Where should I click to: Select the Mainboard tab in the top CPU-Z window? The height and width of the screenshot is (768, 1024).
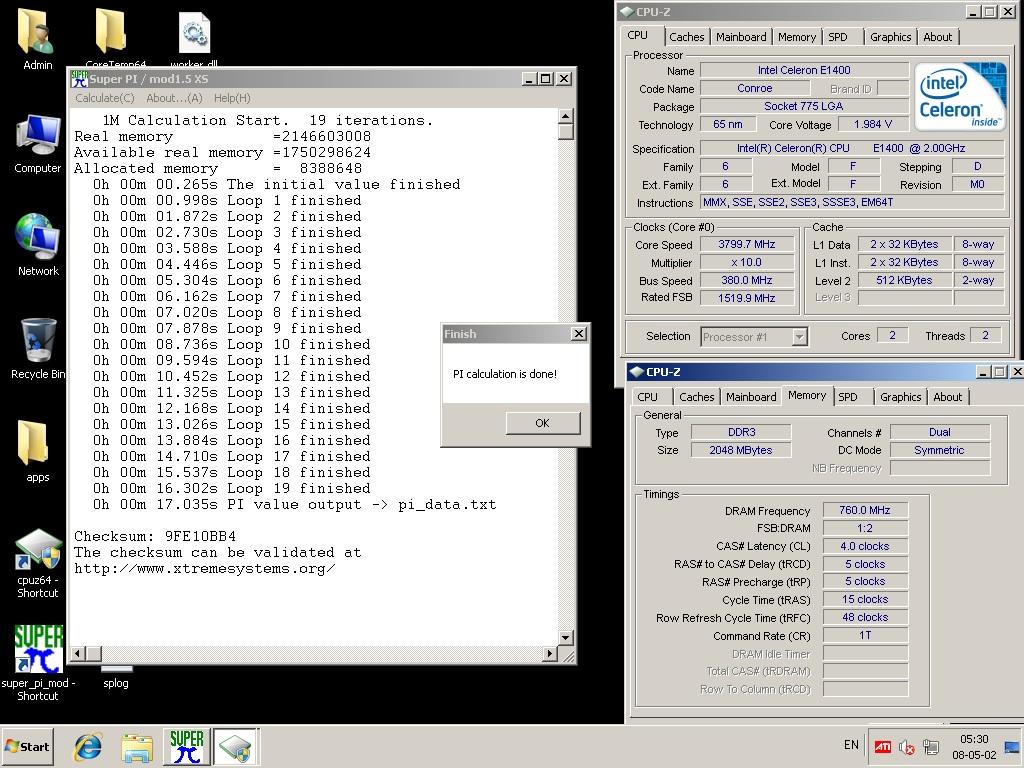tap(741, 37)
